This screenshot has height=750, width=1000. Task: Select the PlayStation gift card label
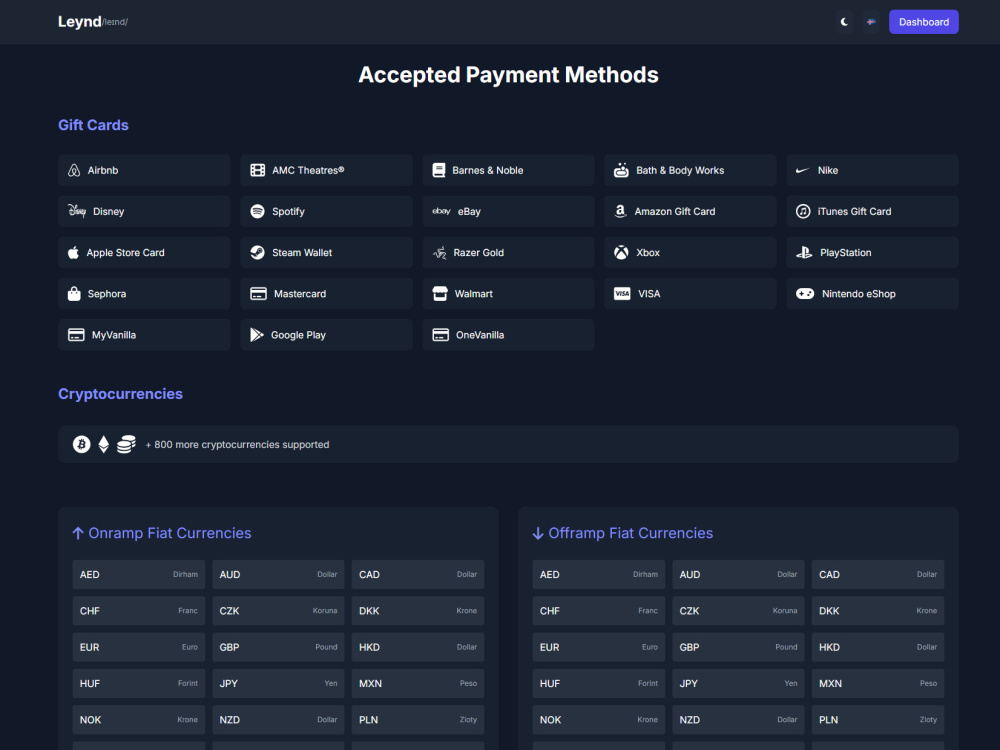tap(846, 253)
